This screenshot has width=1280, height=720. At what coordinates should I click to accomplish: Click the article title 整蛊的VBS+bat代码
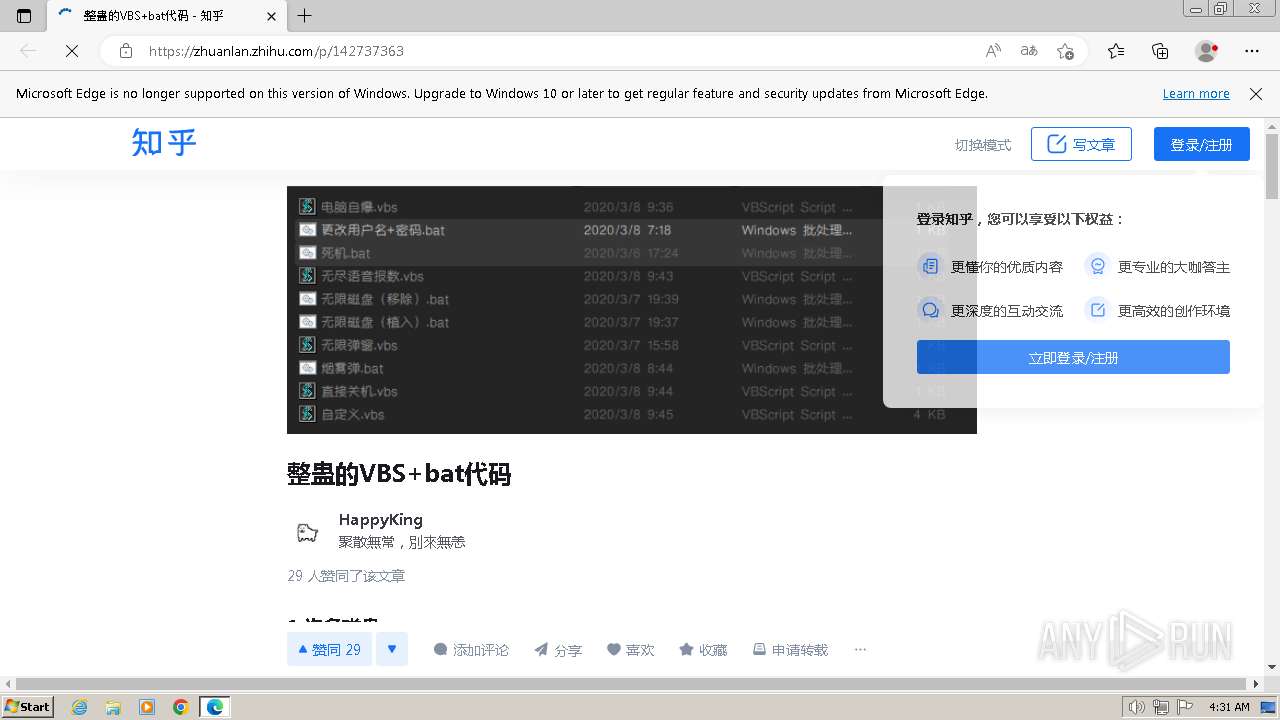399,474
